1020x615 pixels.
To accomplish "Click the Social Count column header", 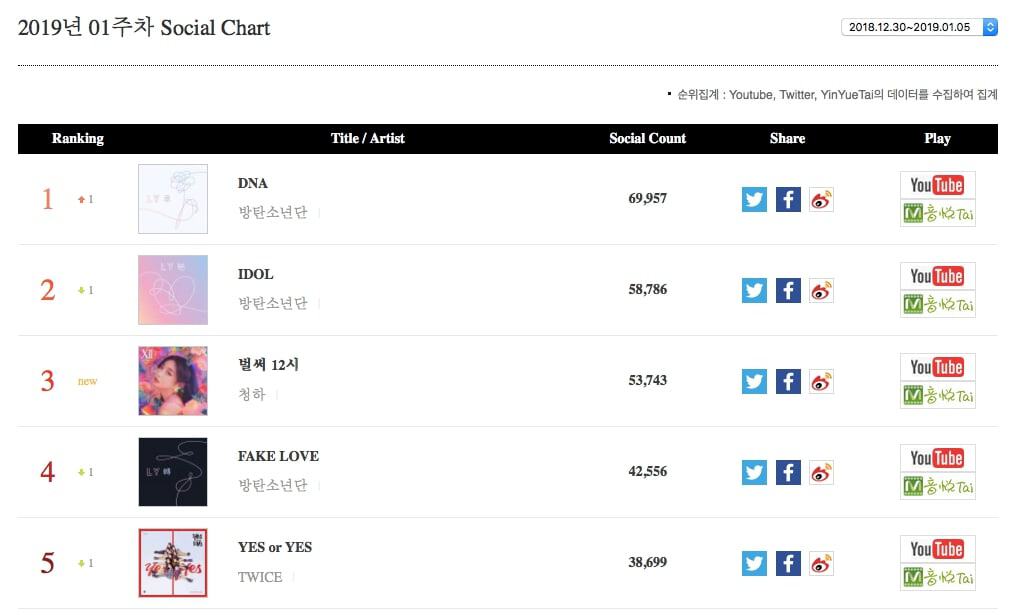I will [647, 139].
